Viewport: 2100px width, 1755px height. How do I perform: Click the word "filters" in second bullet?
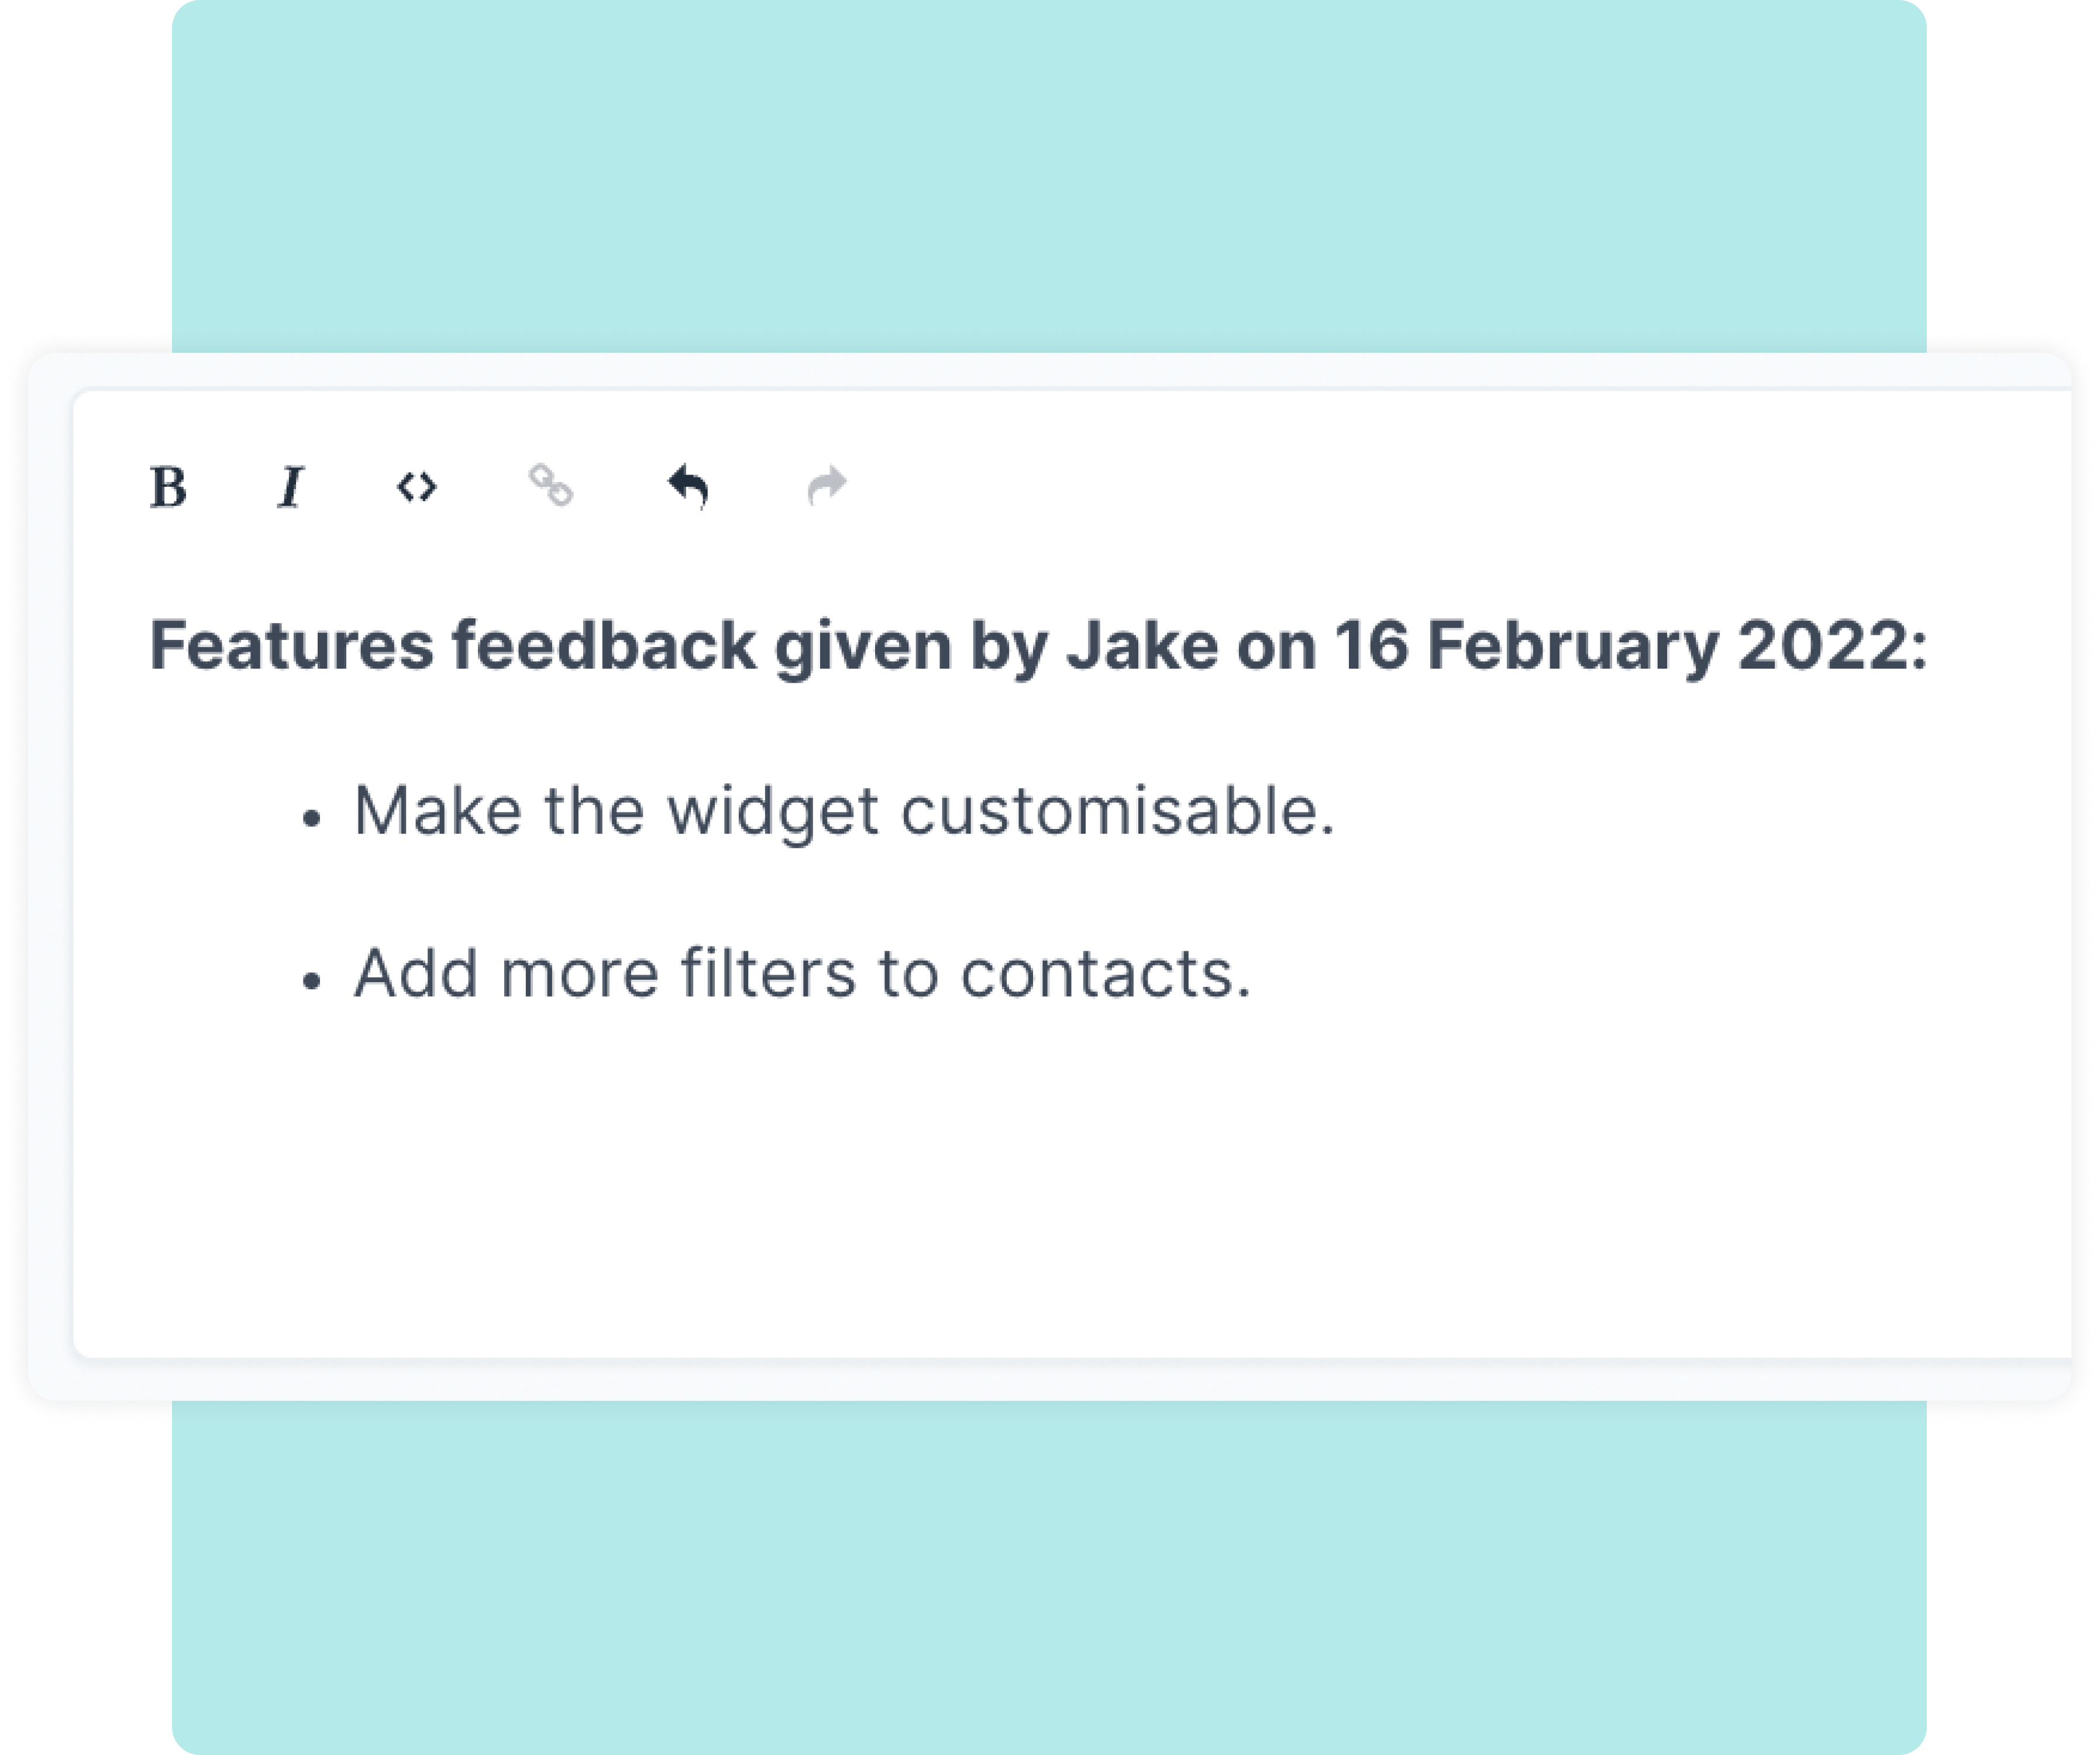[x=768, y=973]
